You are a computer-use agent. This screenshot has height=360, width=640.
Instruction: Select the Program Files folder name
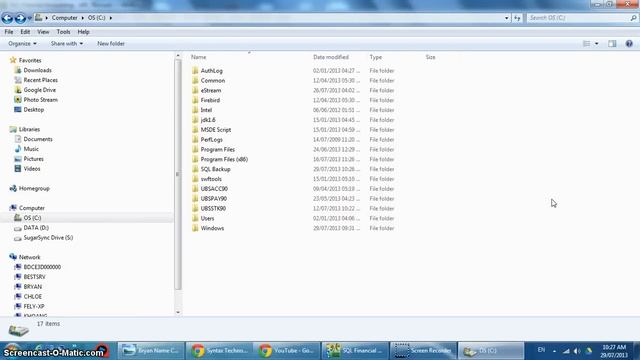218,149
